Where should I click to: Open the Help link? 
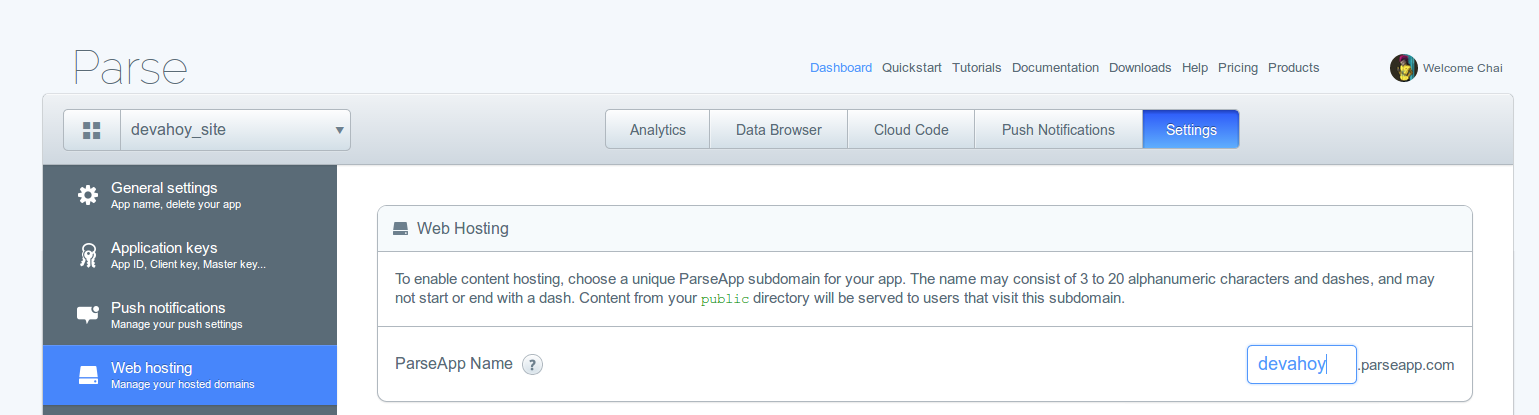click(x=1195, y=68)
